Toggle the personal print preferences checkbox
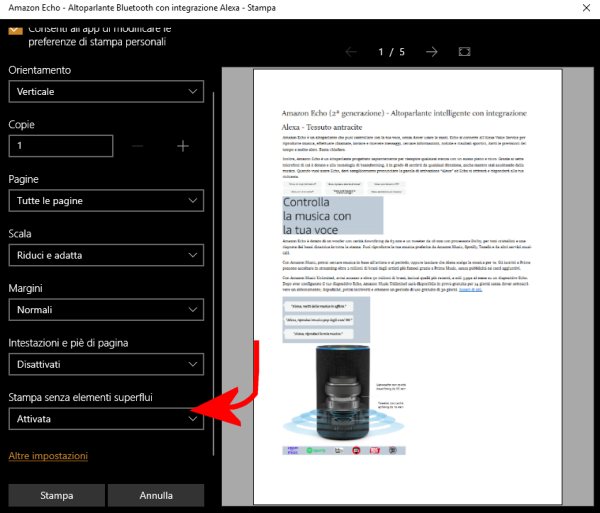This screenshot has height=513, width=600. click(x=15, y=30)
